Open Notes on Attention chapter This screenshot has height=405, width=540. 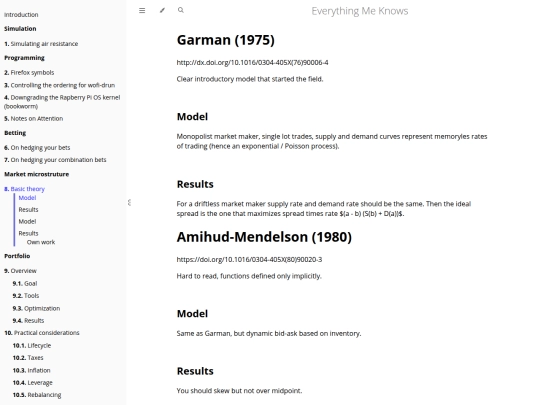(x=33, y=119)
